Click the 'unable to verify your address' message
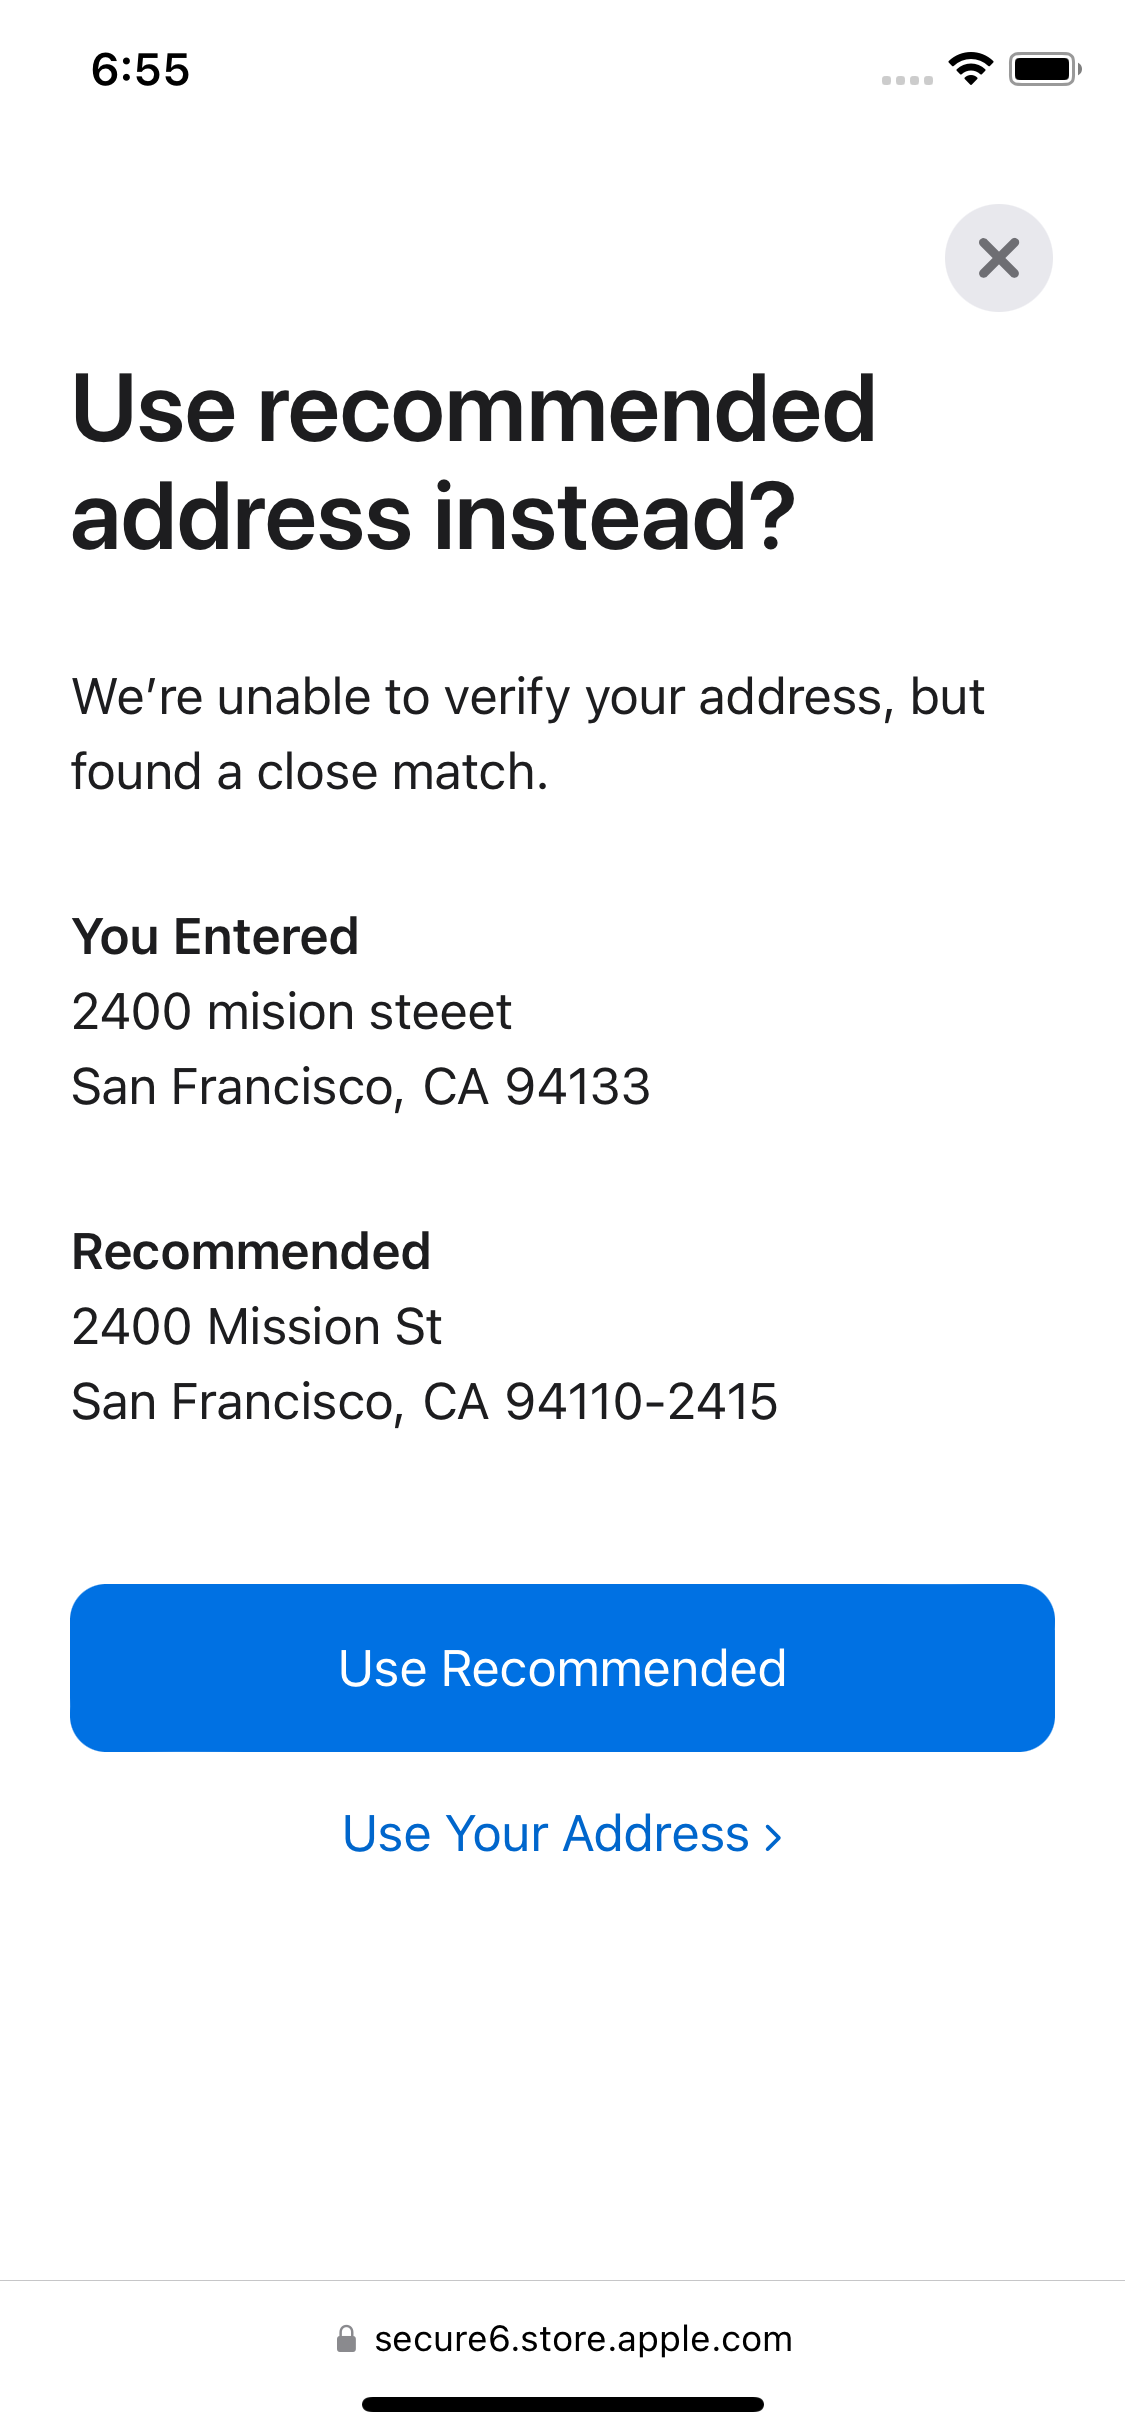 click(528, 697)
